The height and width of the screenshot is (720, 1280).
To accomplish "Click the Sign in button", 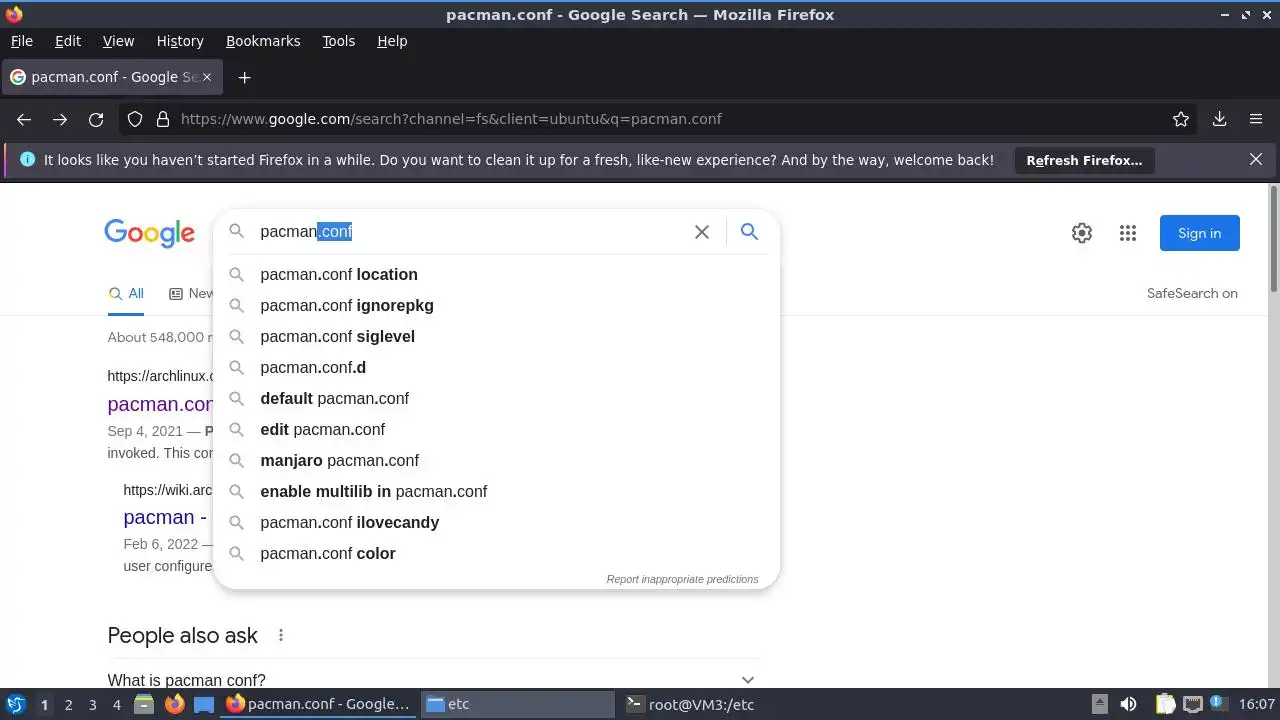I will click(1200, 233).
